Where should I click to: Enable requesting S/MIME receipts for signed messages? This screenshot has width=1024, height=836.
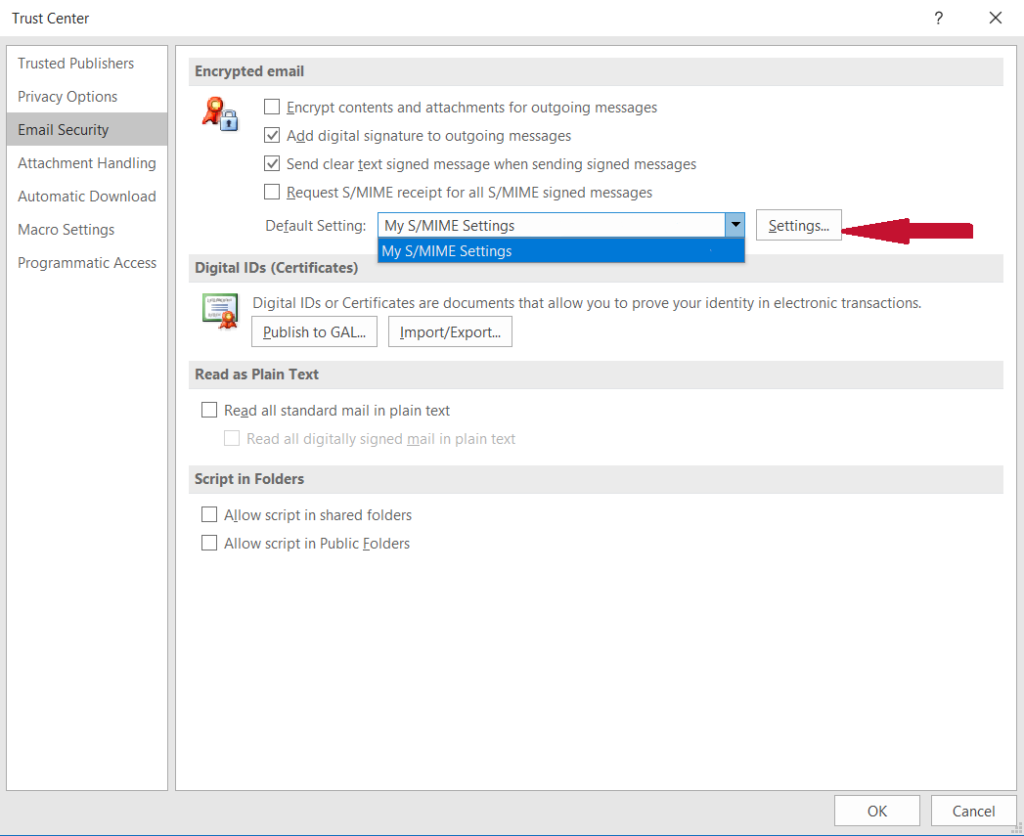click(x=271, y=191)
